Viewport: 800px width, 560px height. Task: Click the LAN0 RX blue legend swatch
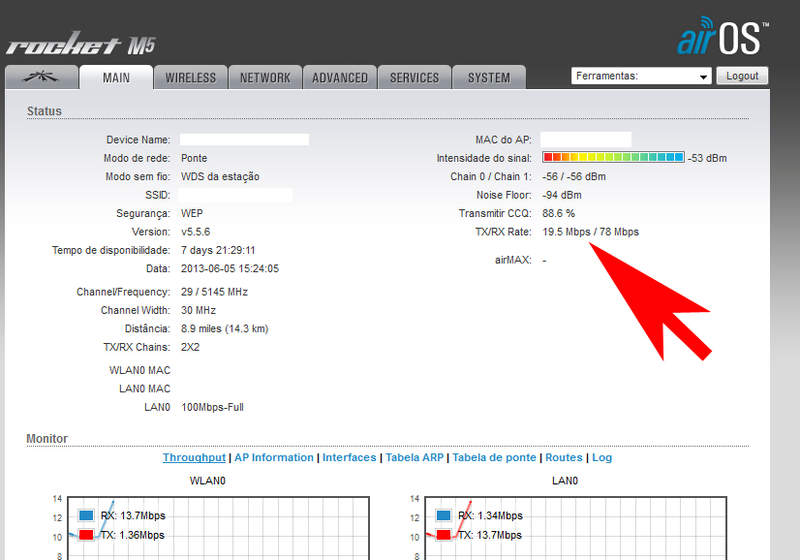(443, 515)
